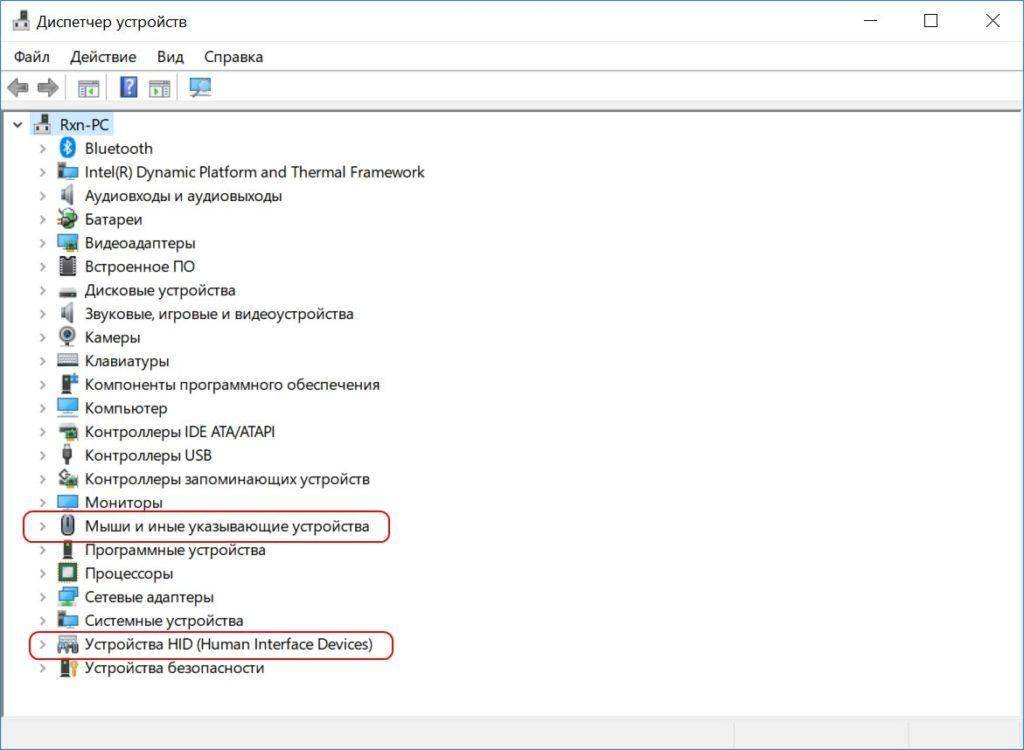
Task: Click the Батареи battery icon
Action: click(x=68, y=219)
